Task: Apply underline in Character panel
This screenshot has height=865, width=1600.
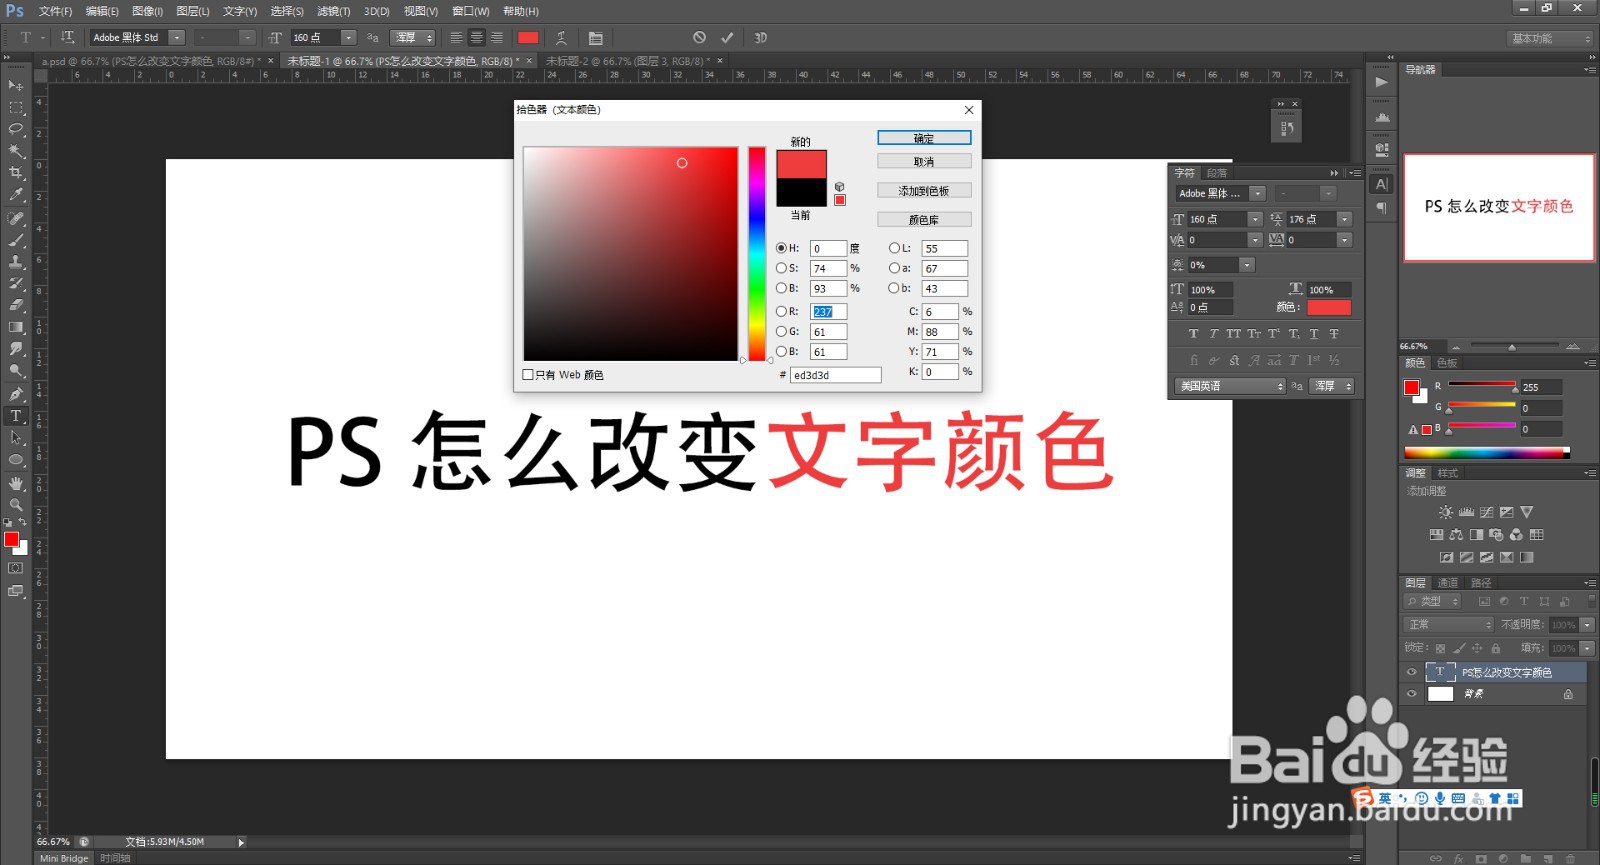Action: 1313,334
